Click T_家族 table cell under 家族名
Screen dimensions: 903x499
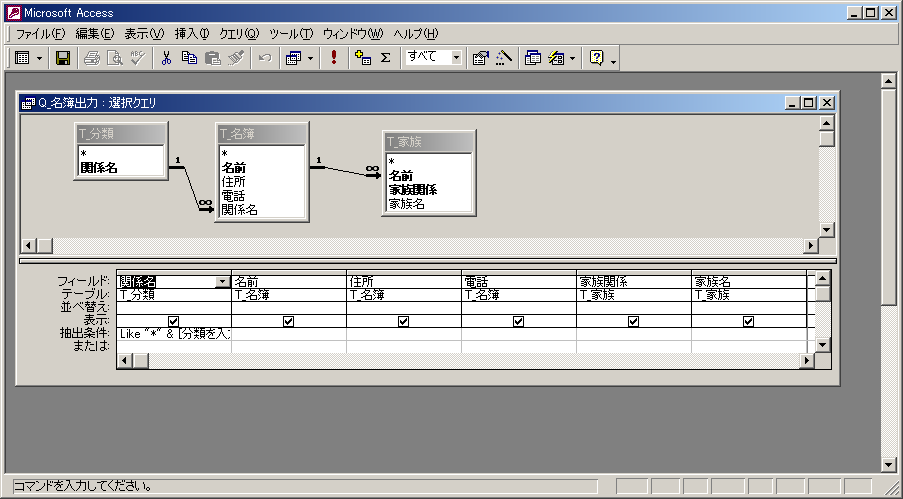(x=749, y=295)
